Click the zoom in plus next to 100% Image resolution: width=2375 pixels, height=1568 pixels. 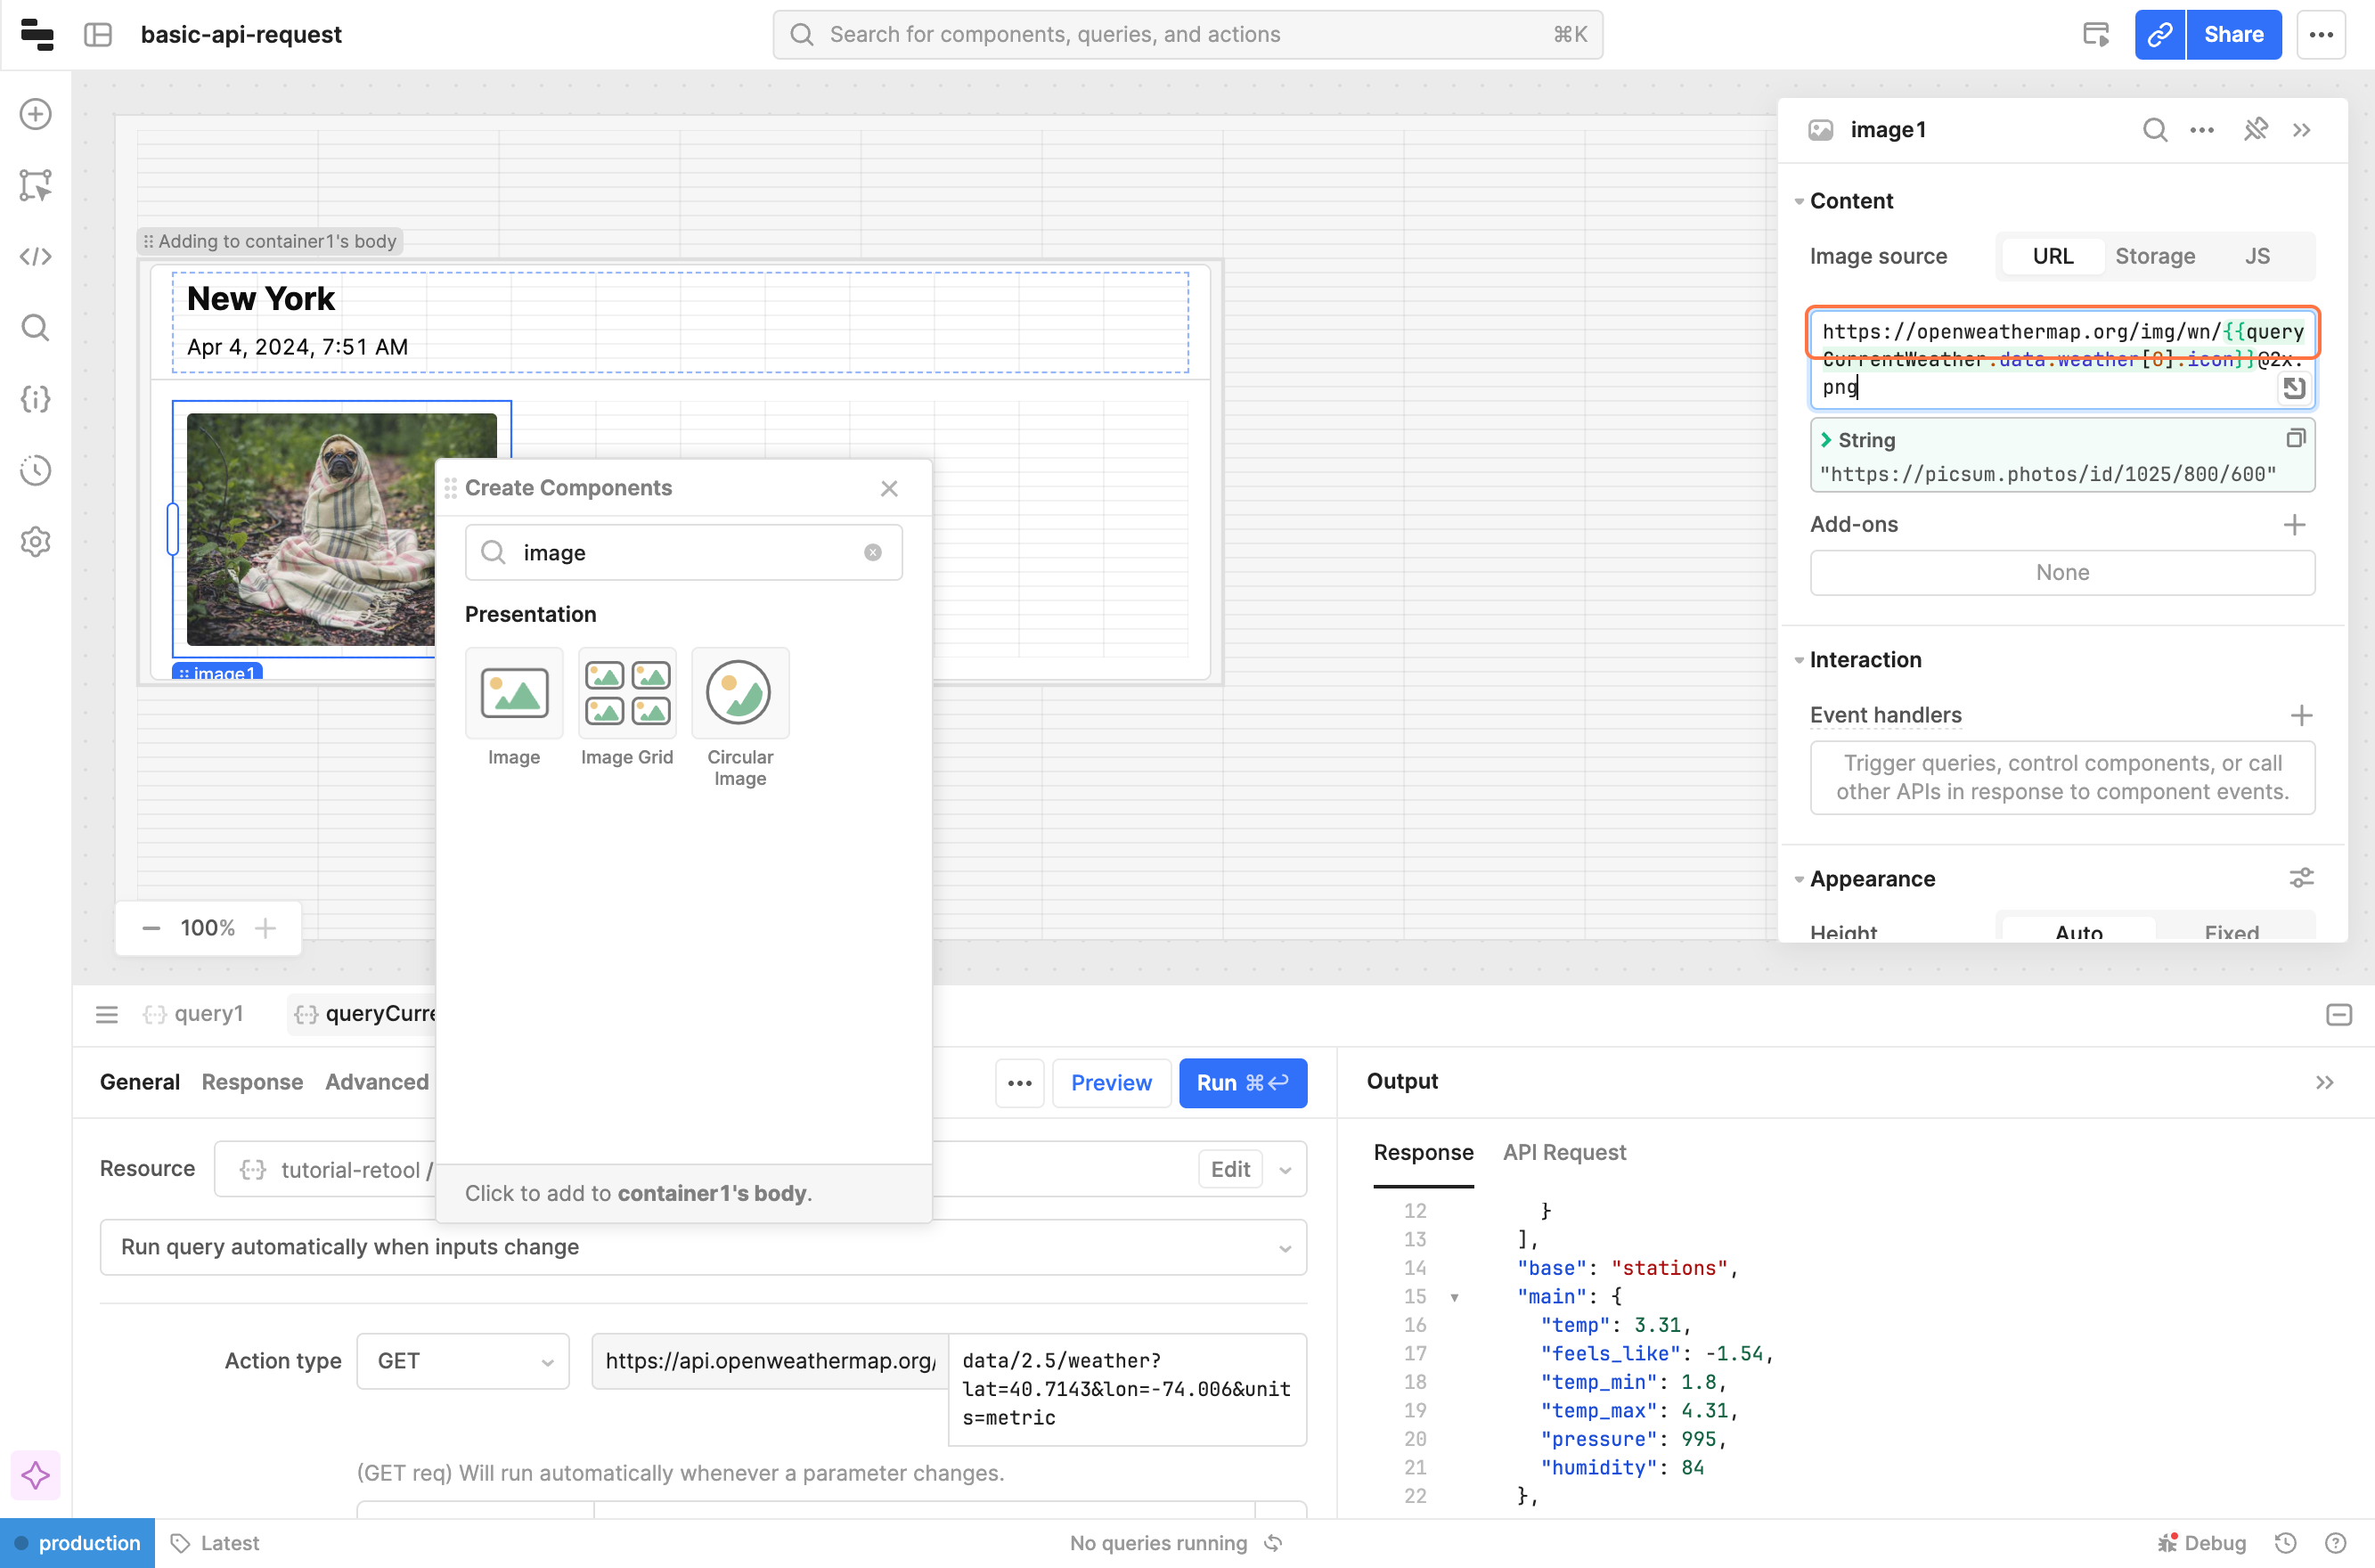pyautogui.click(x=265, y=928)
